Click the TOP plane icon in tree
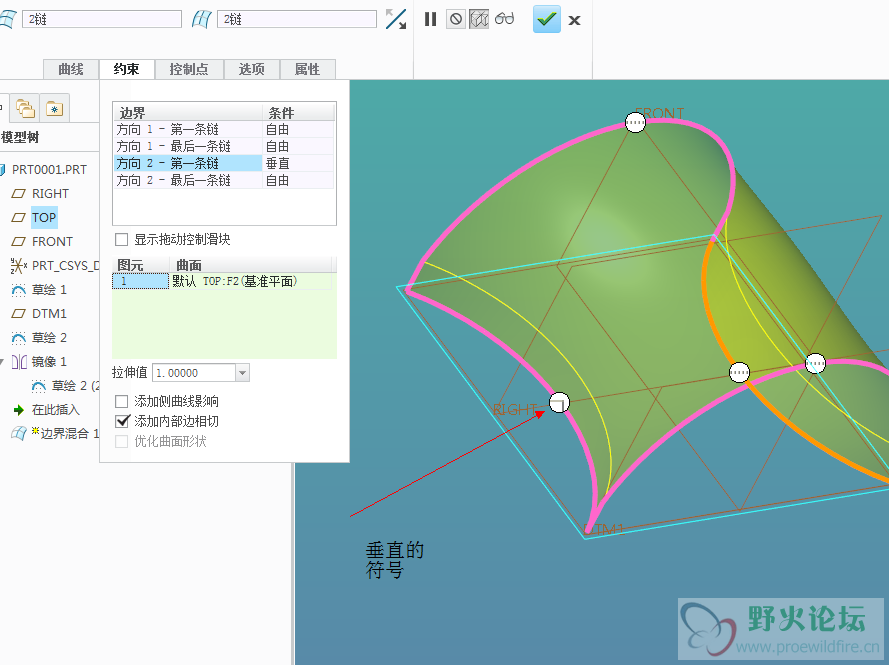The height and width of the screenshot is (665, 889). [19, 218]
